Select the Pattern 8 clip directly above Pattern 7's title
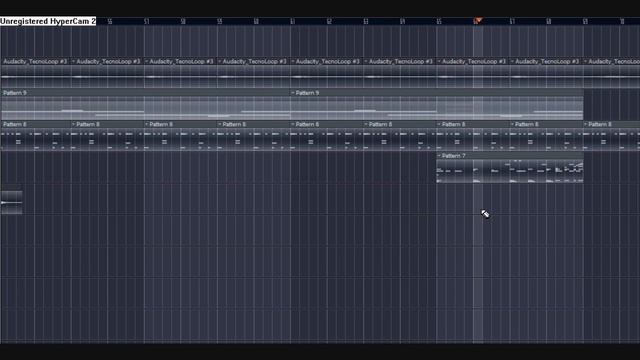This screenshot has height=360, width=640. (473, 136)
